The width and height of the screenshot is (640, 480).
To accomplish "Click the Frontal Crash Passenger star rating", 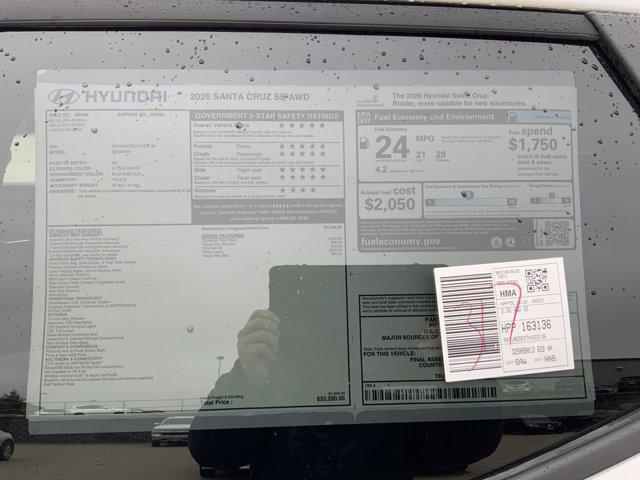I will [302, 154].
